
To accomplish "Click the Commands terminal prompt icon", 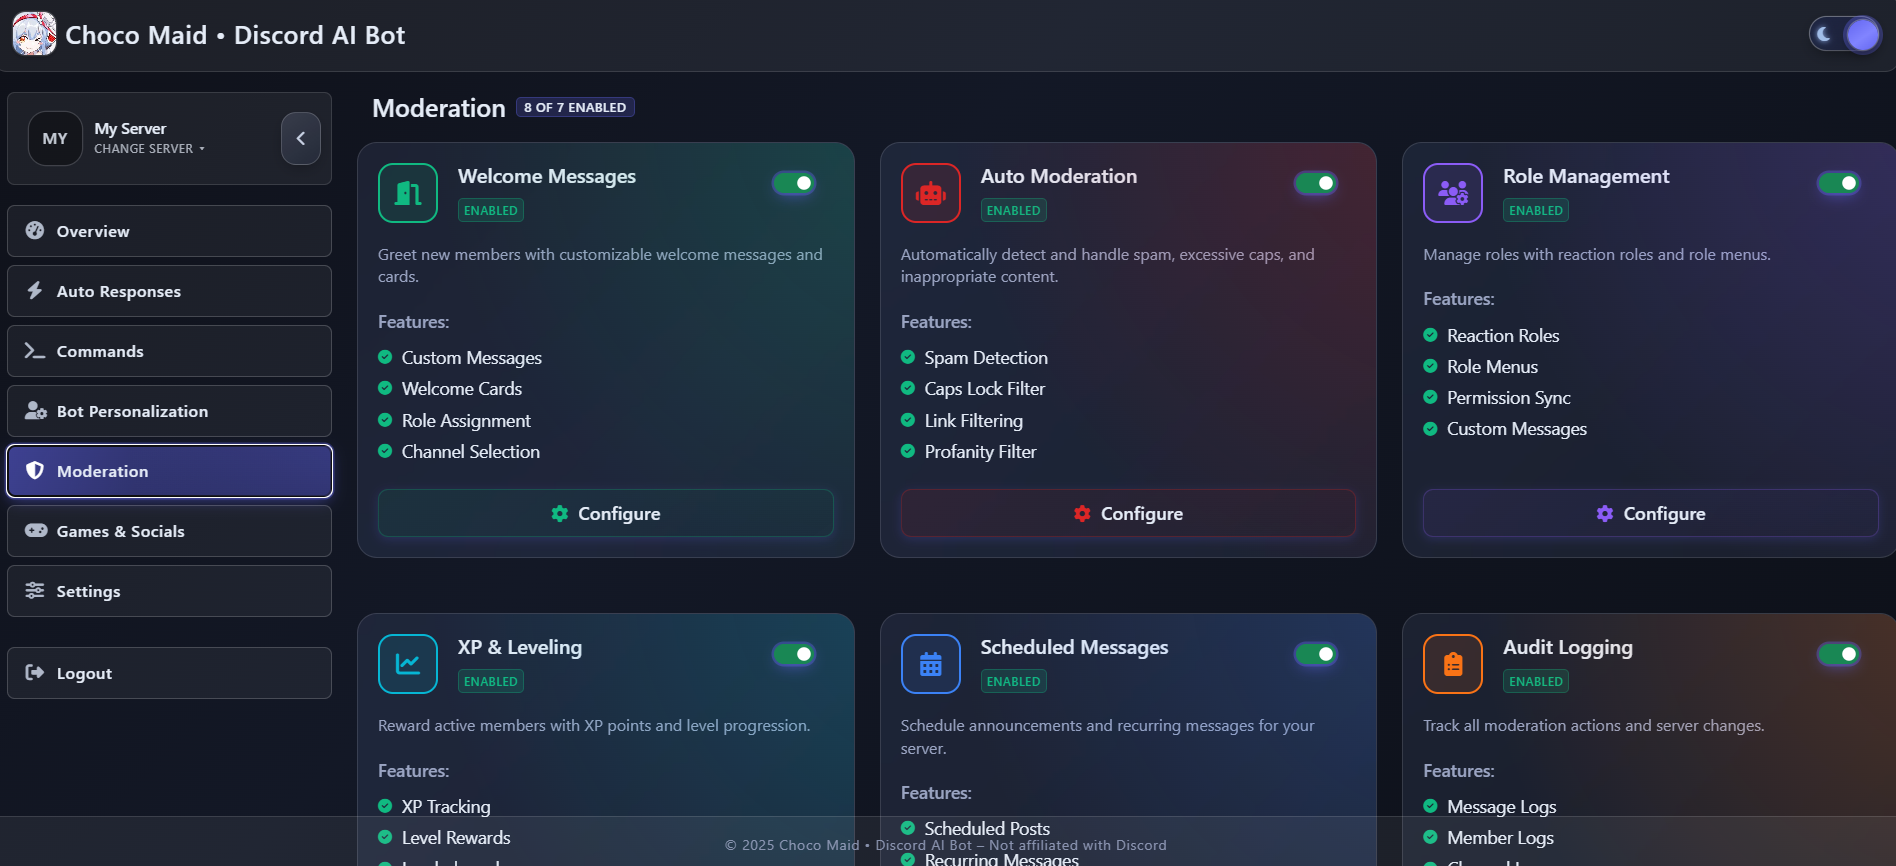I will click(x=35, y=351).
